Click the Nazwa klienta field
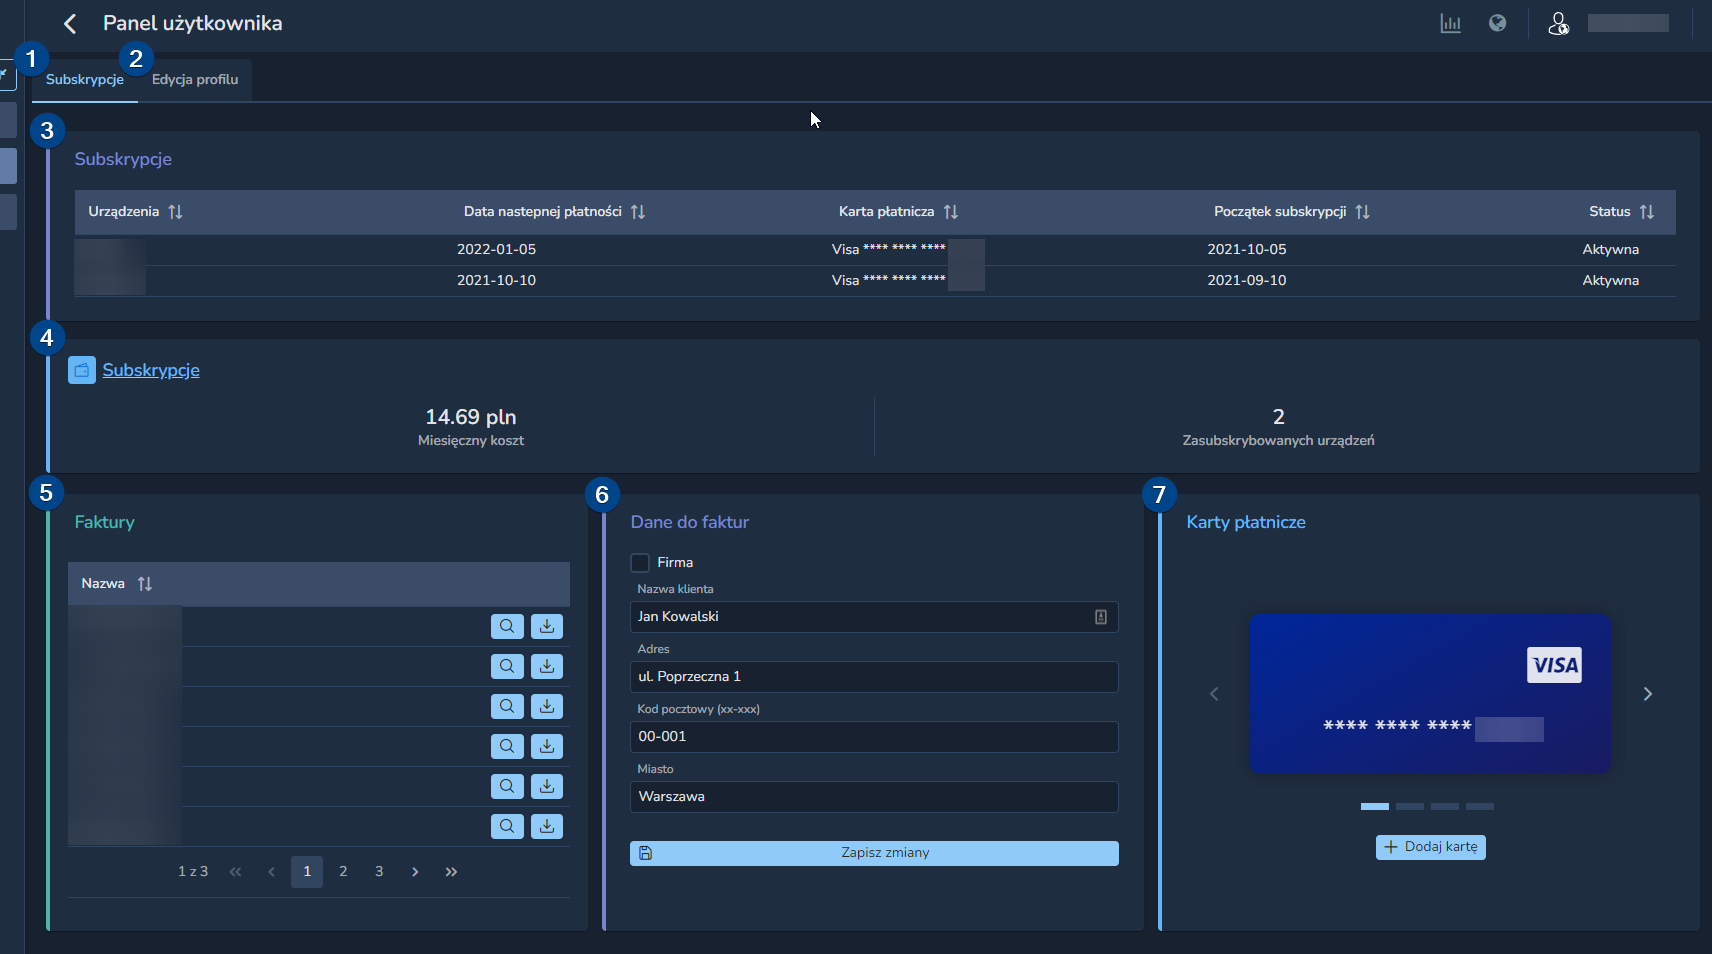 pos(874,617)
